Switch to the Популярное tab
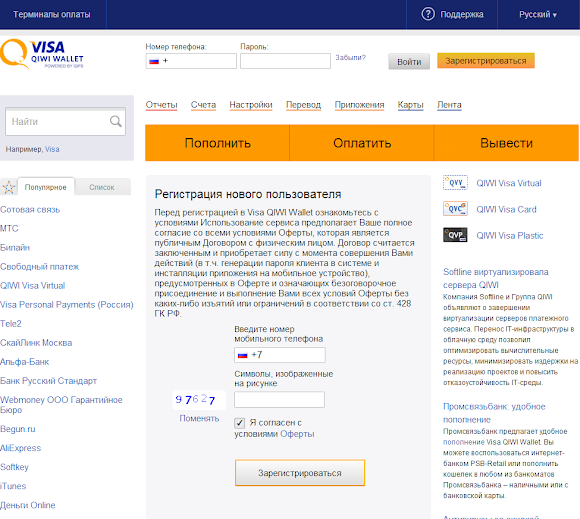The height and width of the screenshot is (519, 580). click(46, 187)
